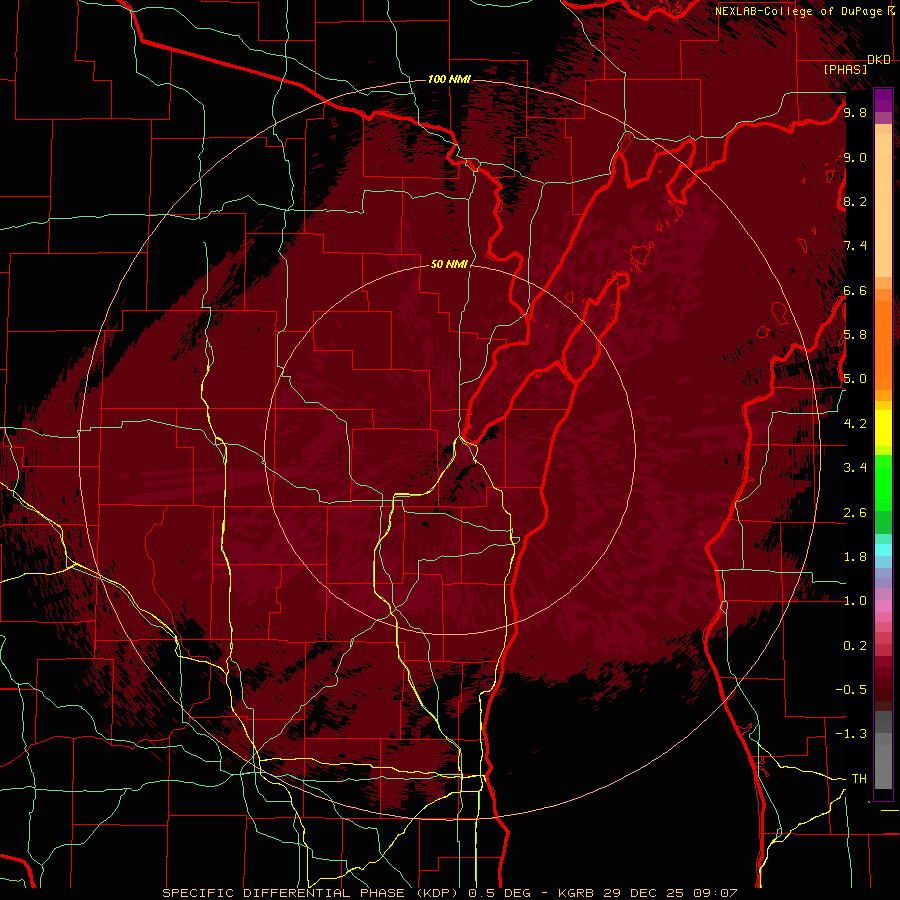The height and width of the screenshot is (900, 900).
Task: Click the 8.2 value on the color scale
Action: coord(855,201)
